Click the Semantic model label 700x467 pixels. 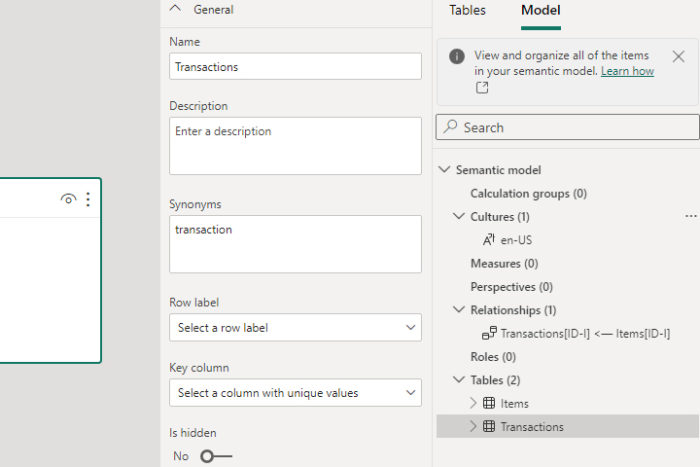498,170
